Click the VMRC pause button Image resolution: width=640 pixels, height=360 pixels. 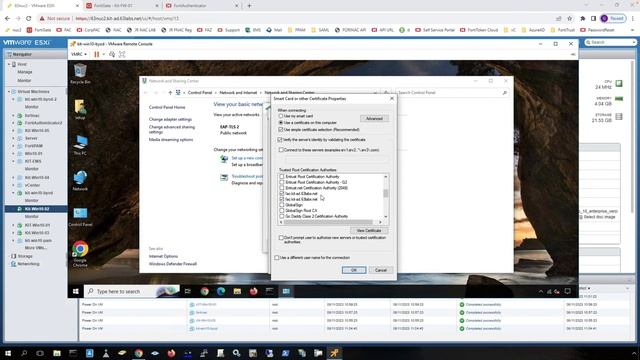click(x=97, y=54)
